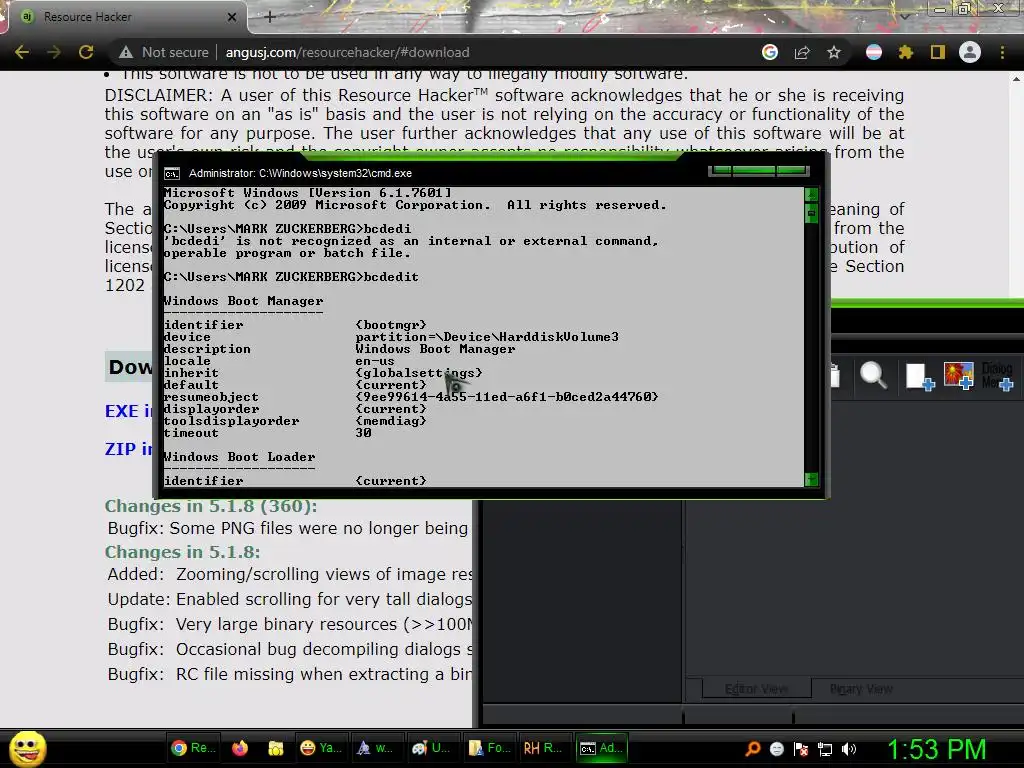Click the cmd.exe icon in the console title bar
Screen dimensions: 1024x768
click(x=172, y=174)
